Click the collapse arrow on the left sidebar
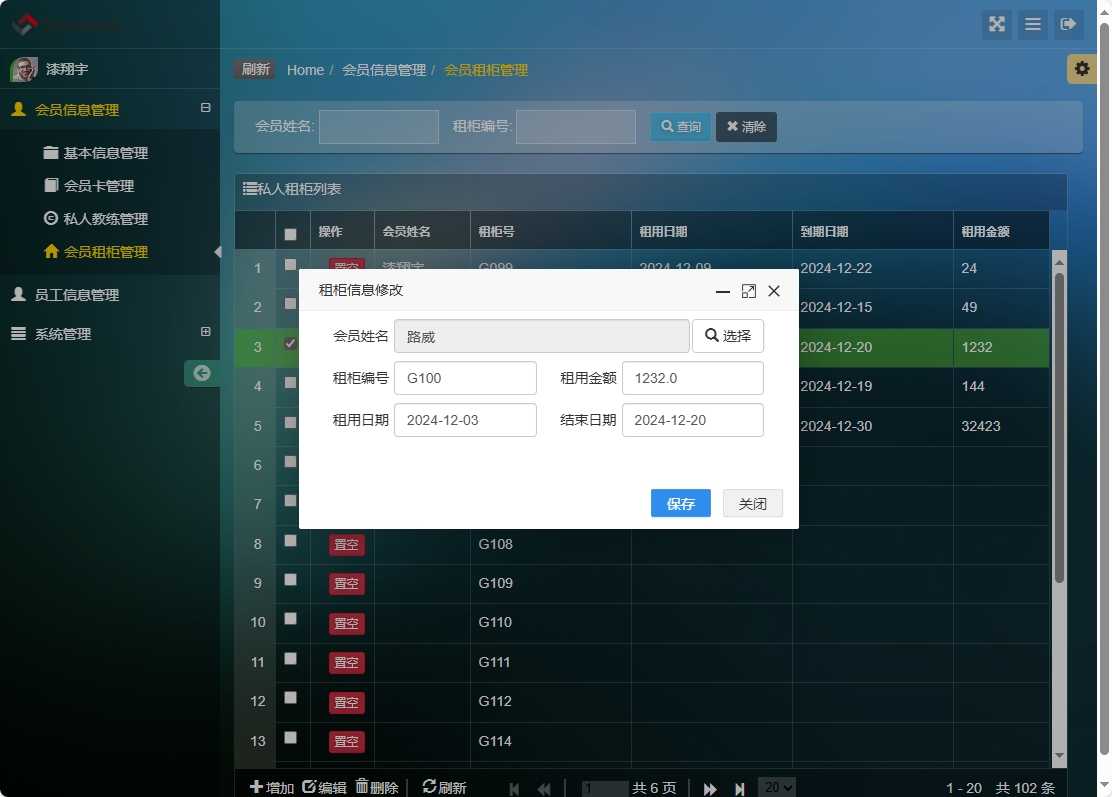Screen dimensions: 1112x797 point(202,372)
